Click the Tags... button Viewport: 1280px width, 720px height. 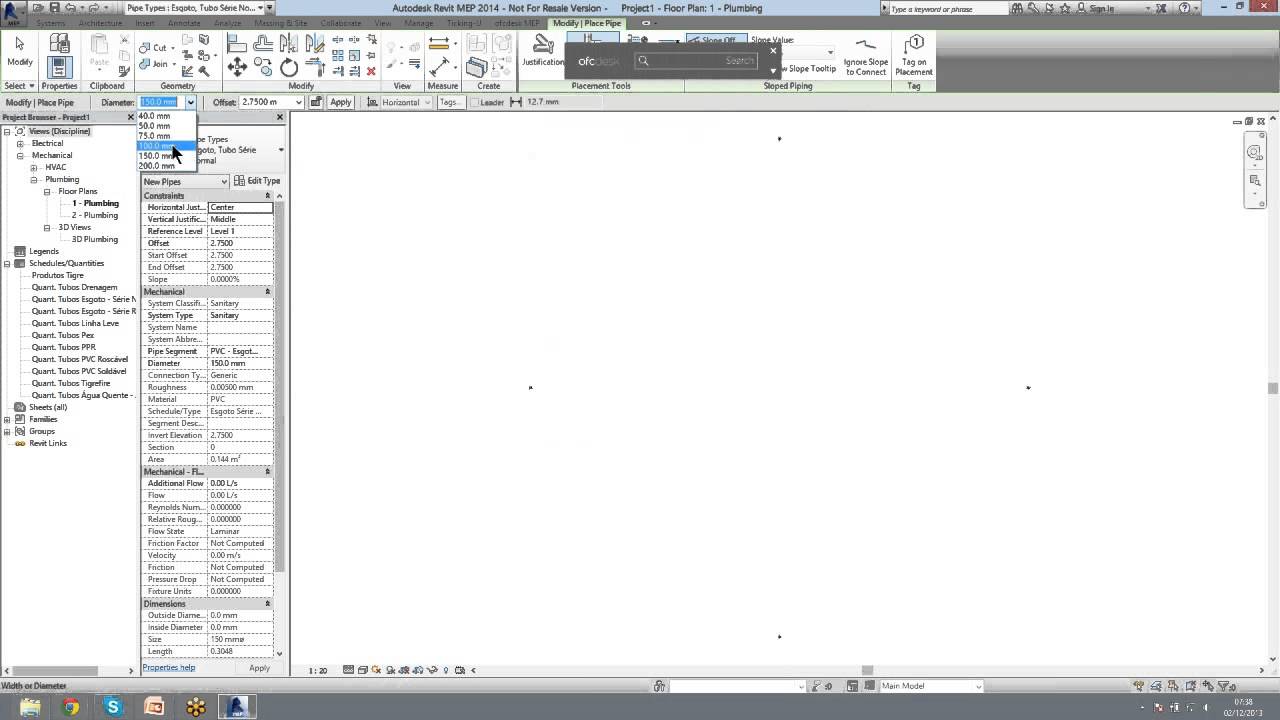click(449, 102)
